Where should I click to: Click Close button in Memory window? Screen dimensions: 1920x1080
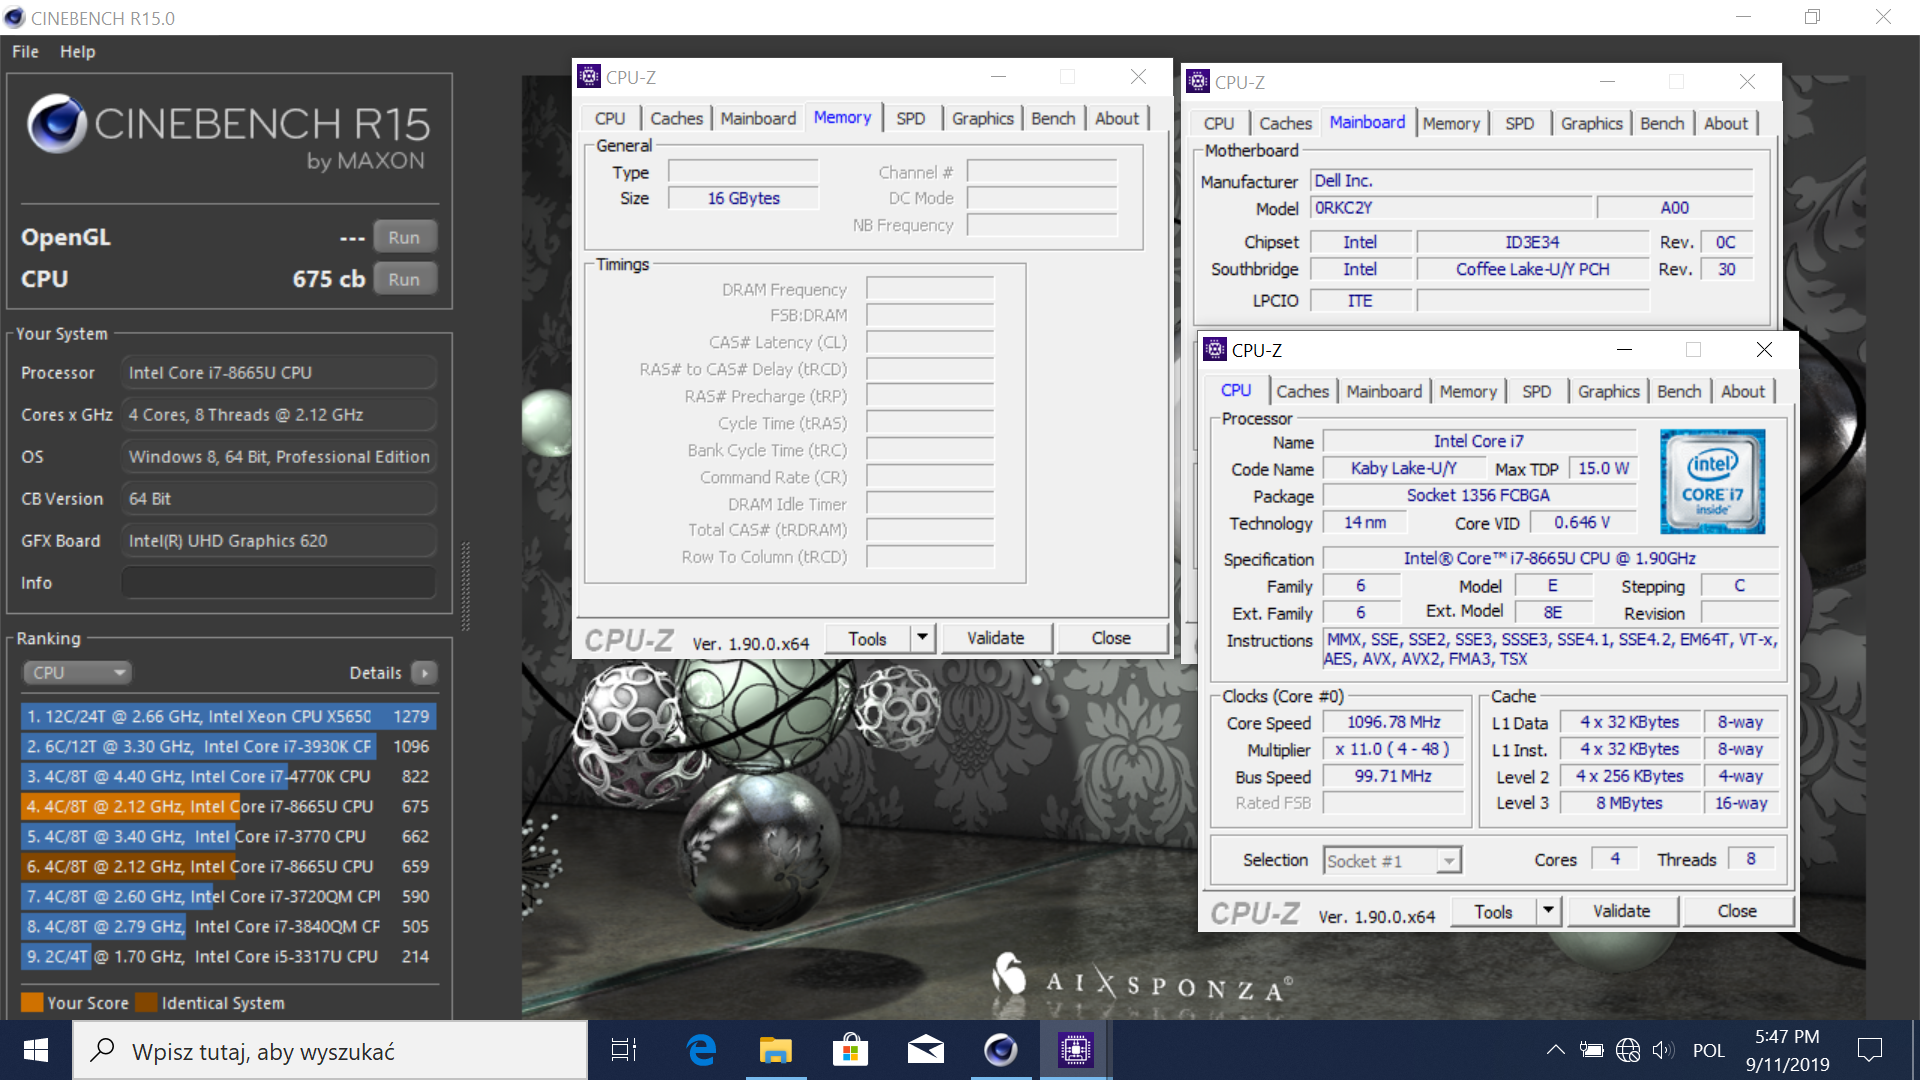pos(1111,638)
